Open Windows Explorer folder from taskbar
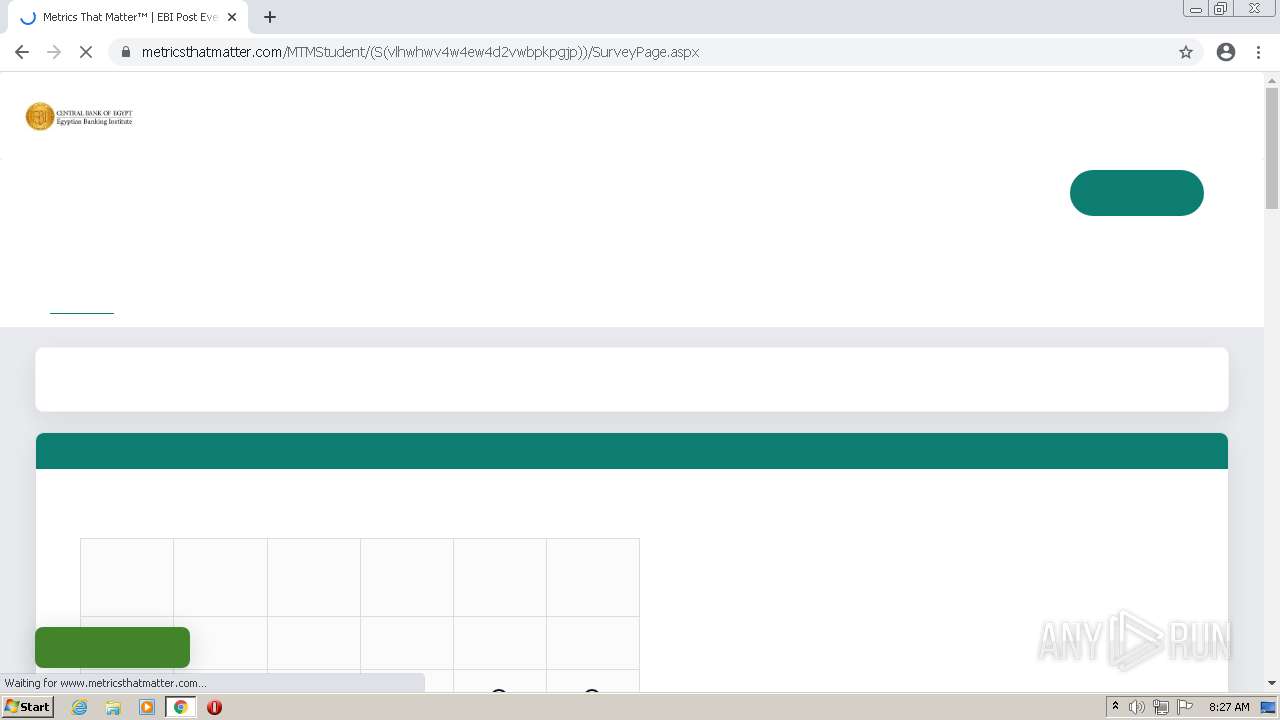1280x720 pixels. (x=113, y=707)
